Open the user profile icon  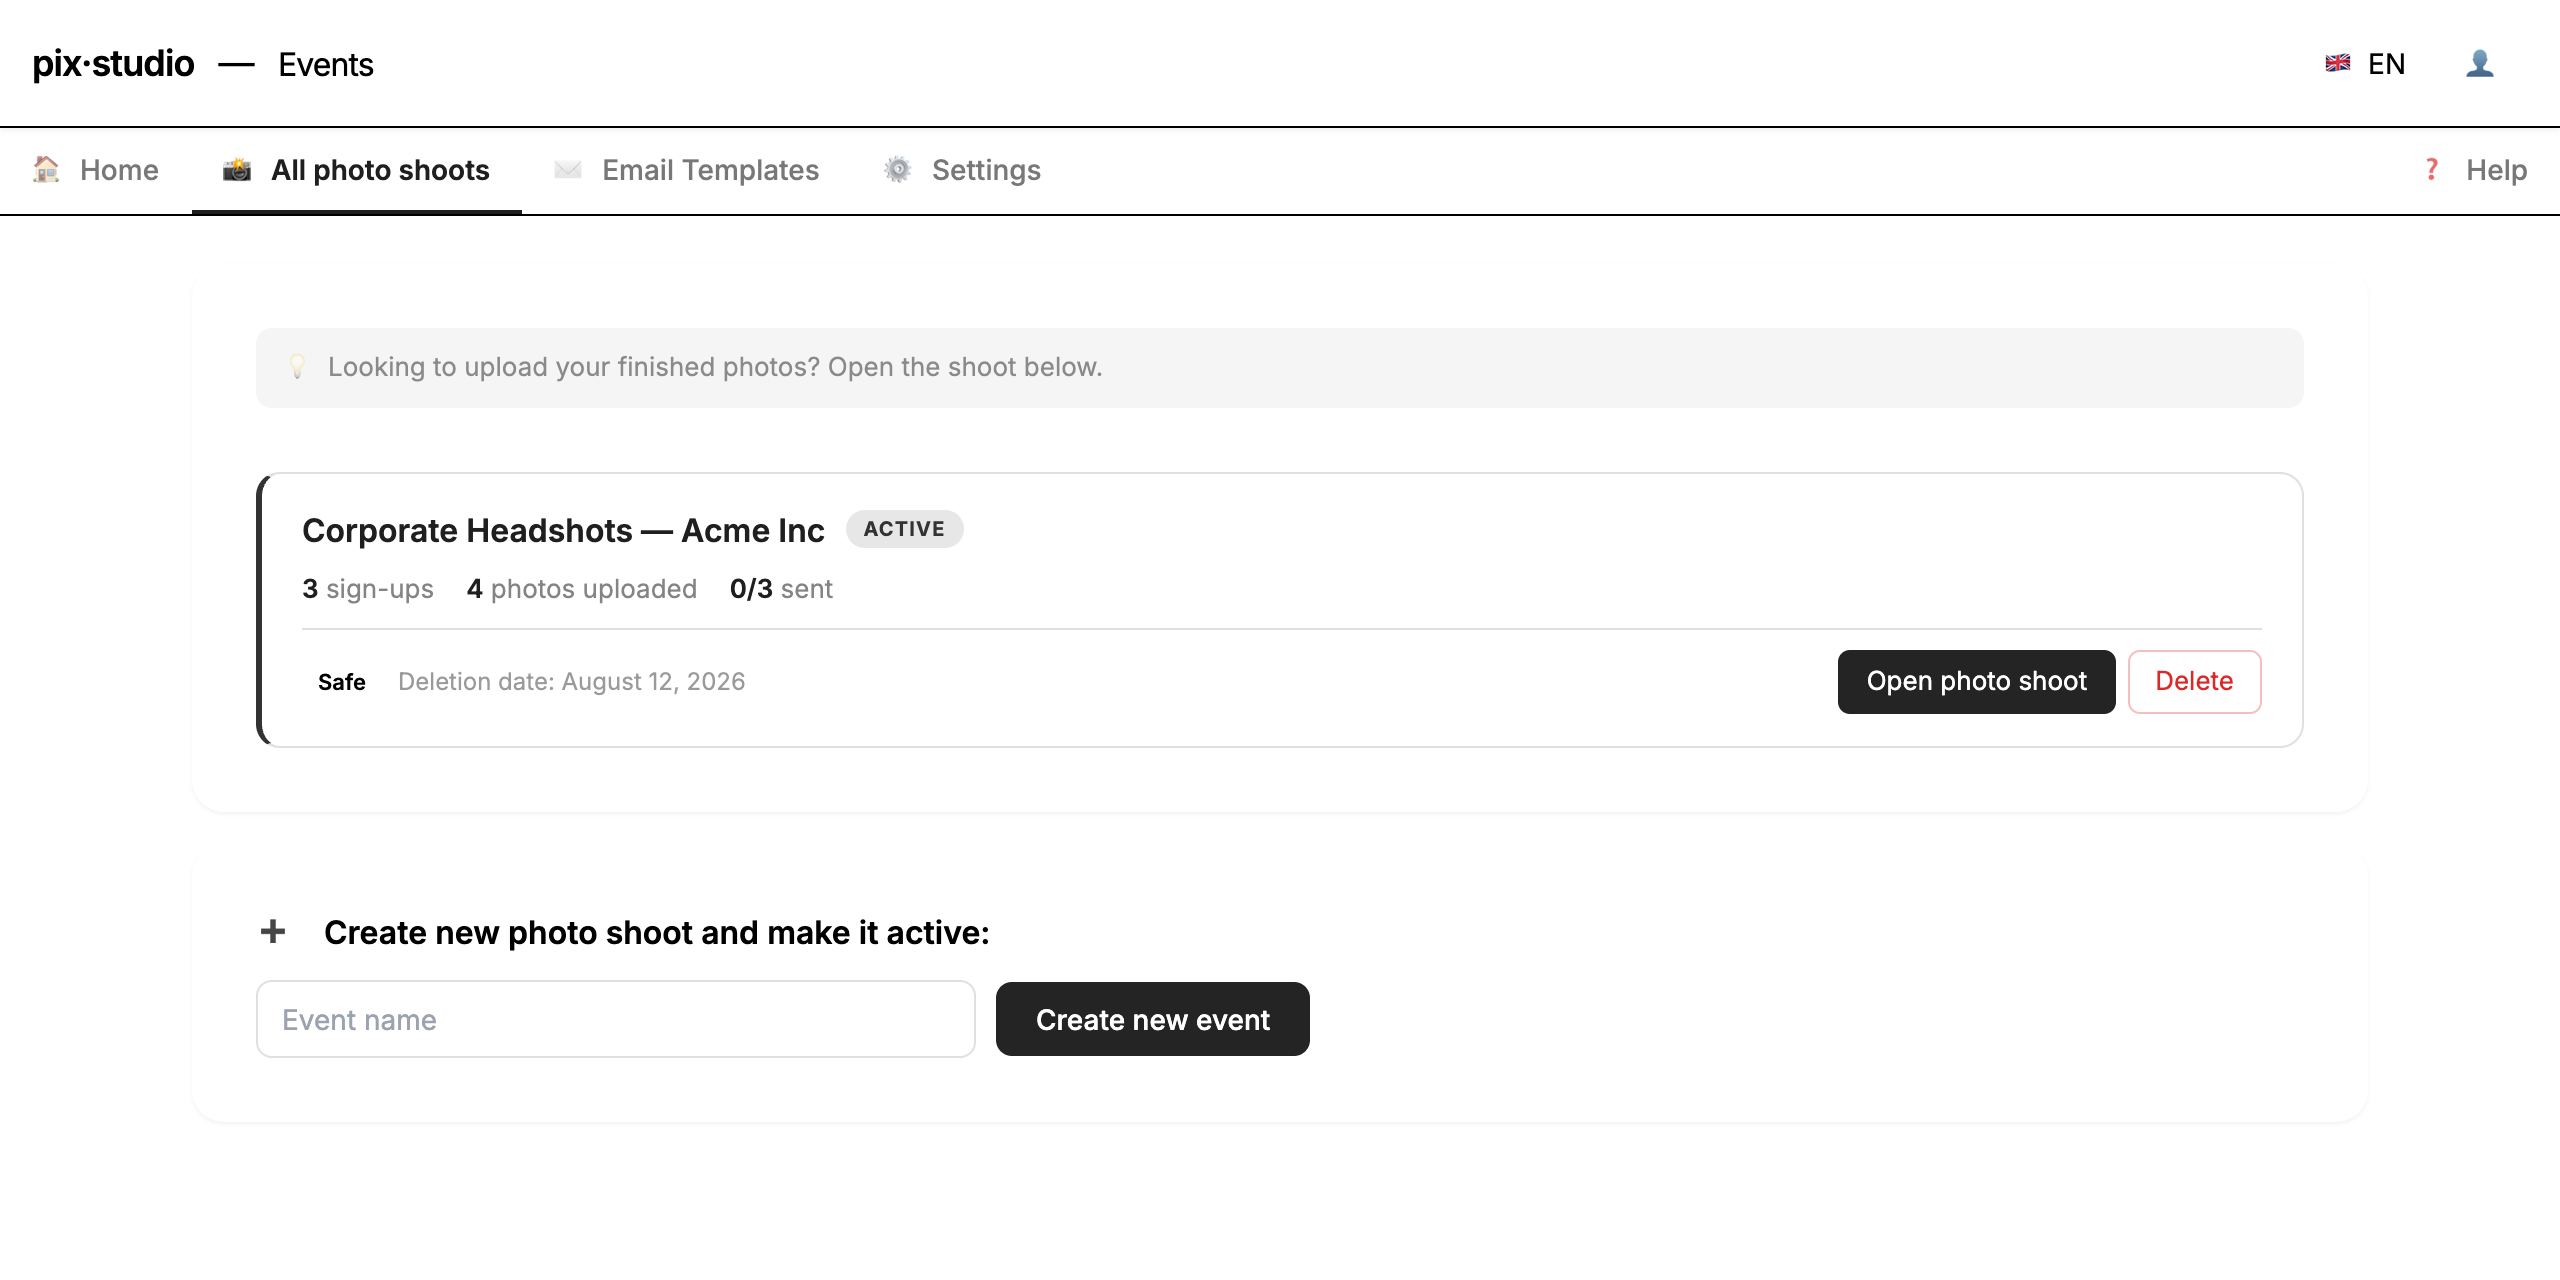point(2480,64)
